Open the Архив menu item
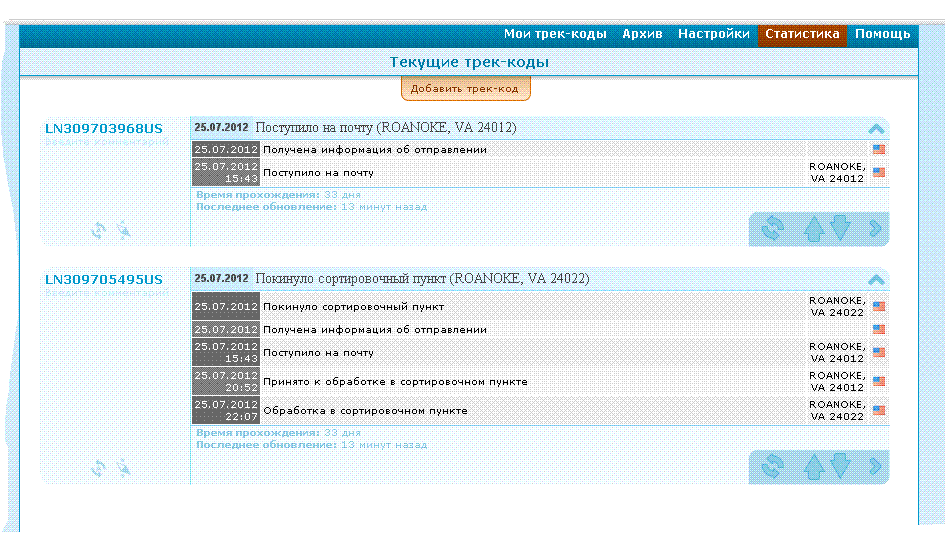This screenshot has height=545, width=945. pos(642,34)
